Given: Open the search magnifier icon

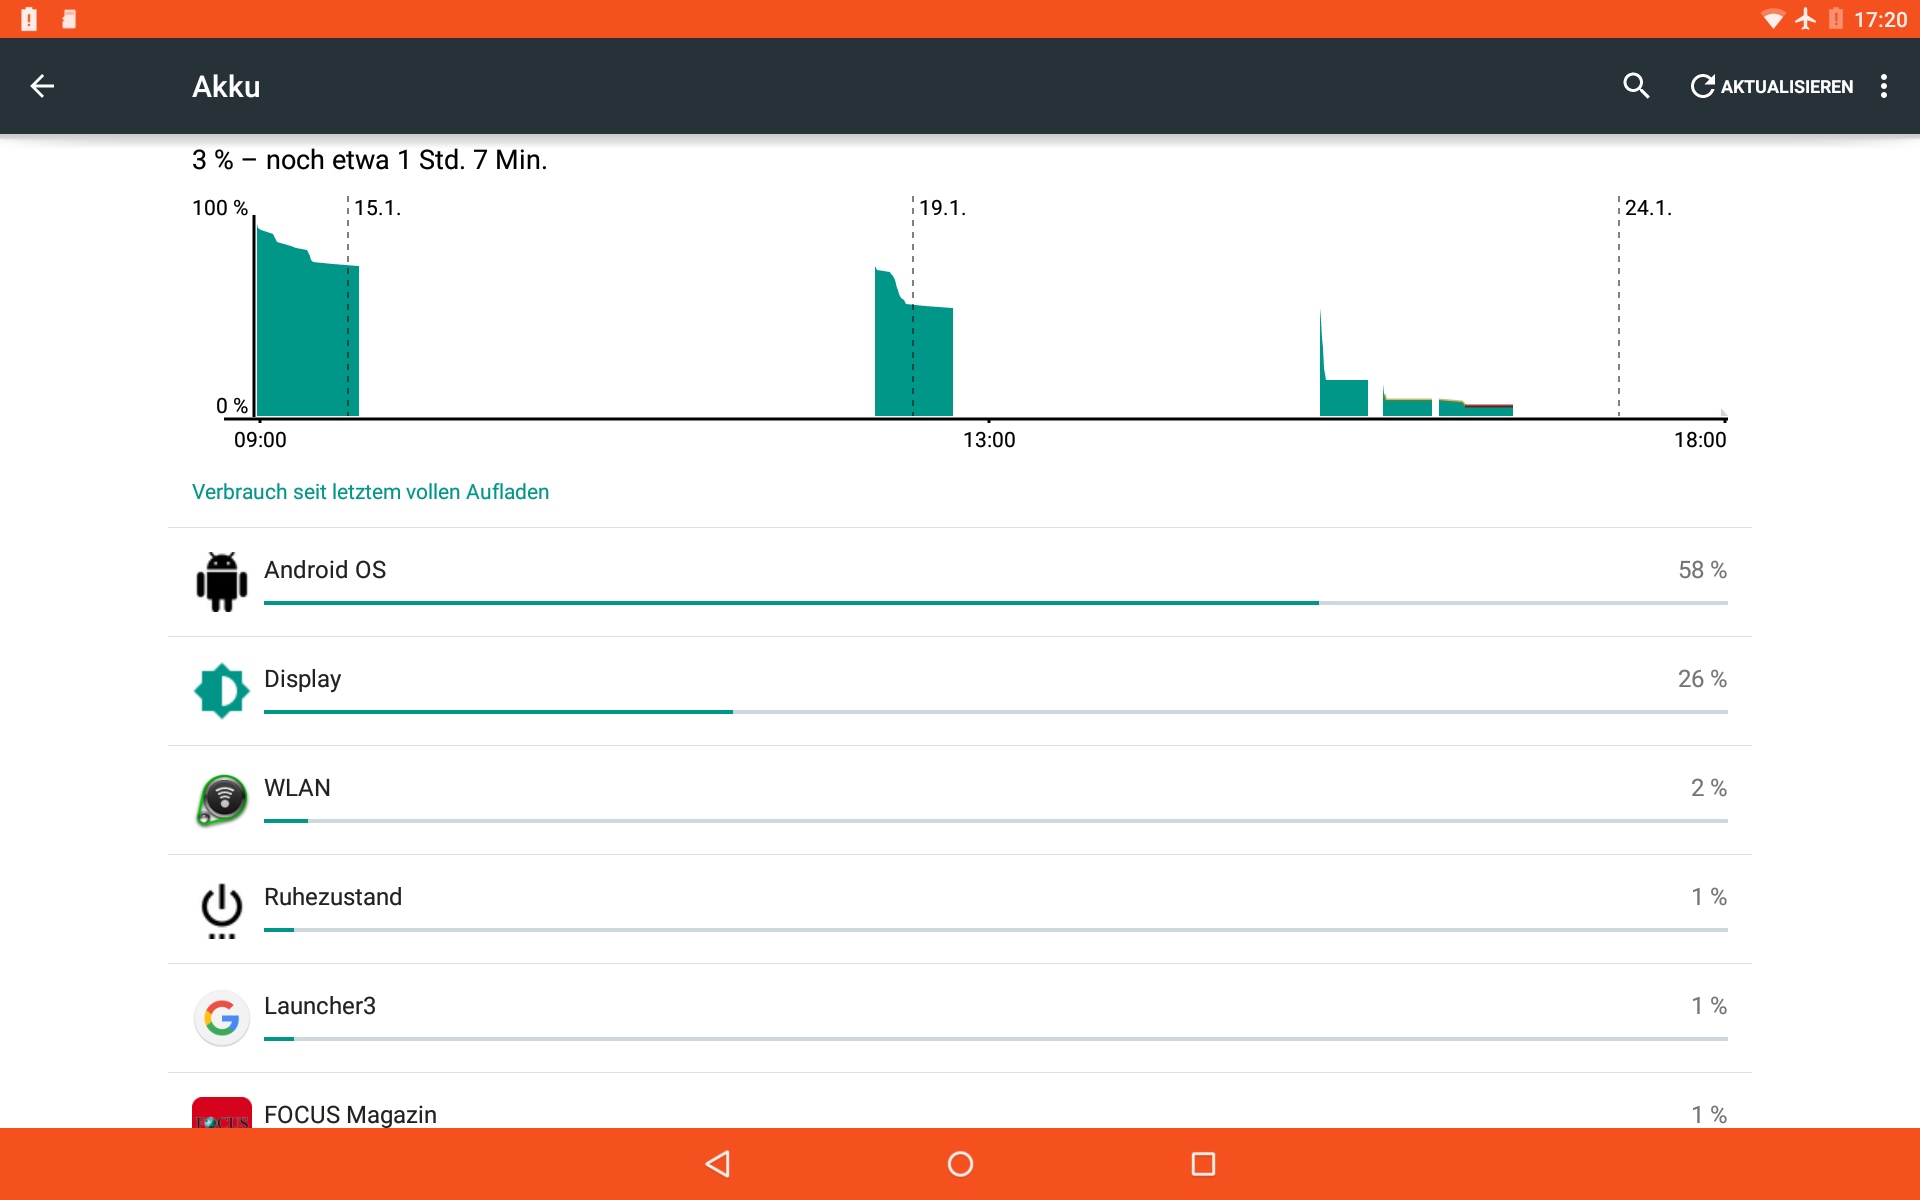Looking at the screenshot, I should (1636, 87).
